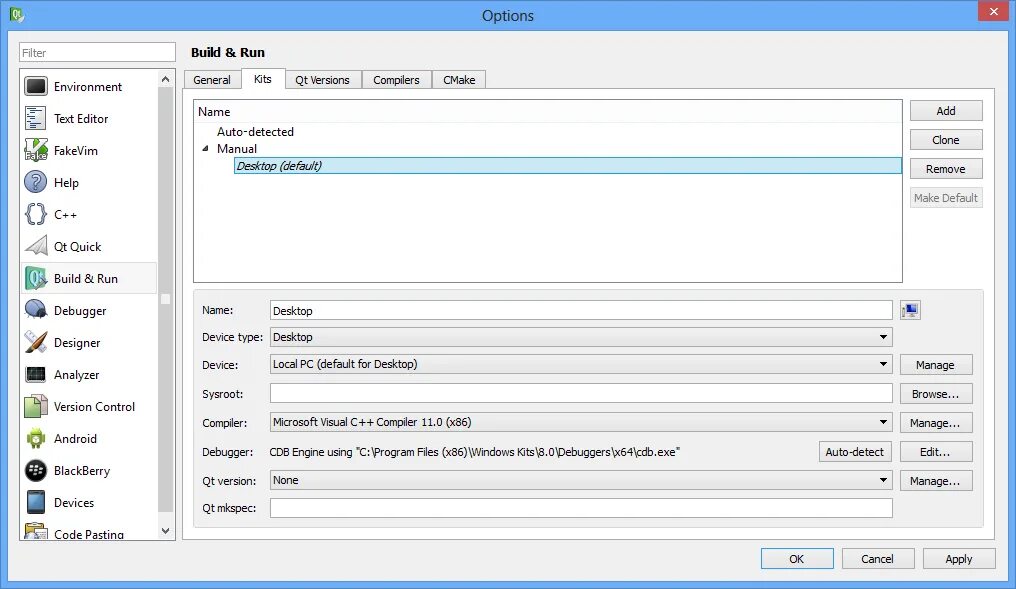Cancel the Options dialog
Screen dimensions: 1016x589
(x=878, y=559)
